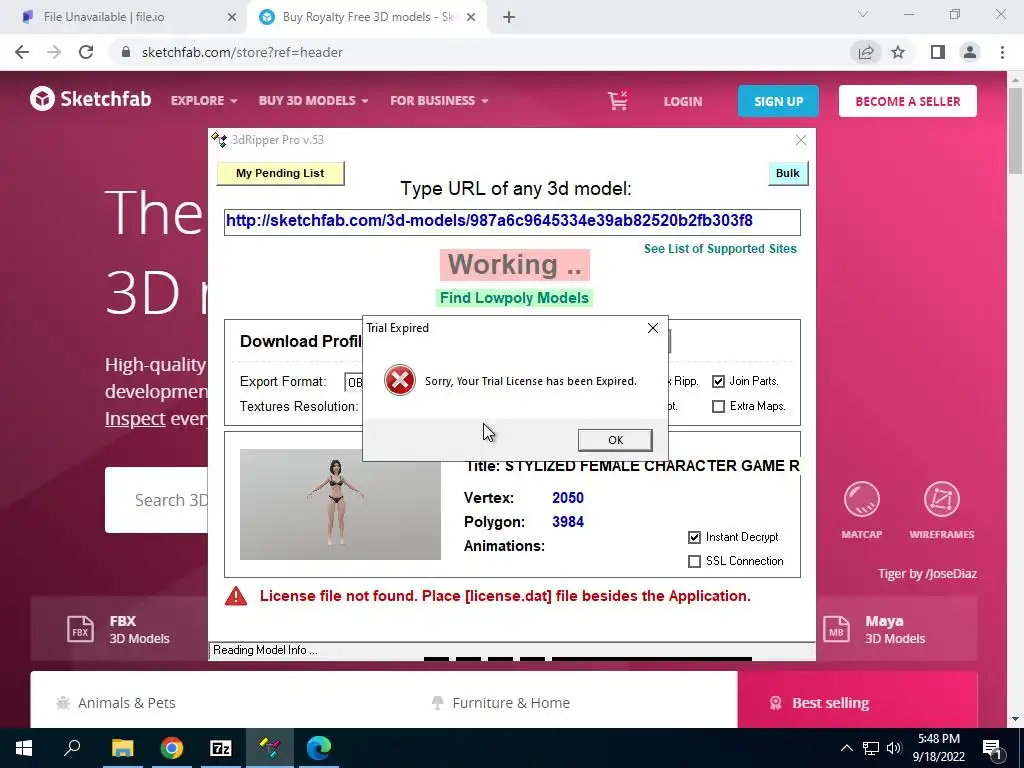Switch to Furniture & Home tab
1024x768 pixels.
(x=501, y=703)
